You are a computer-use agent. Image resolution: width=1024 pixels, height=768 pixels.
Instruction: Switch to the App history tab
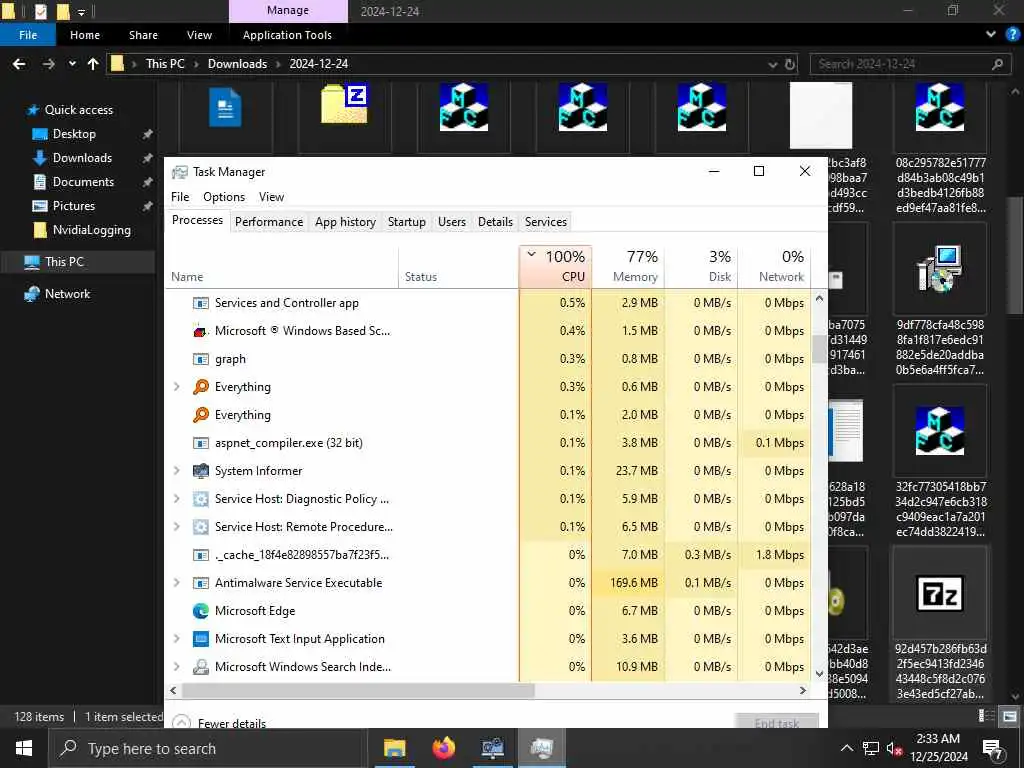345,222
